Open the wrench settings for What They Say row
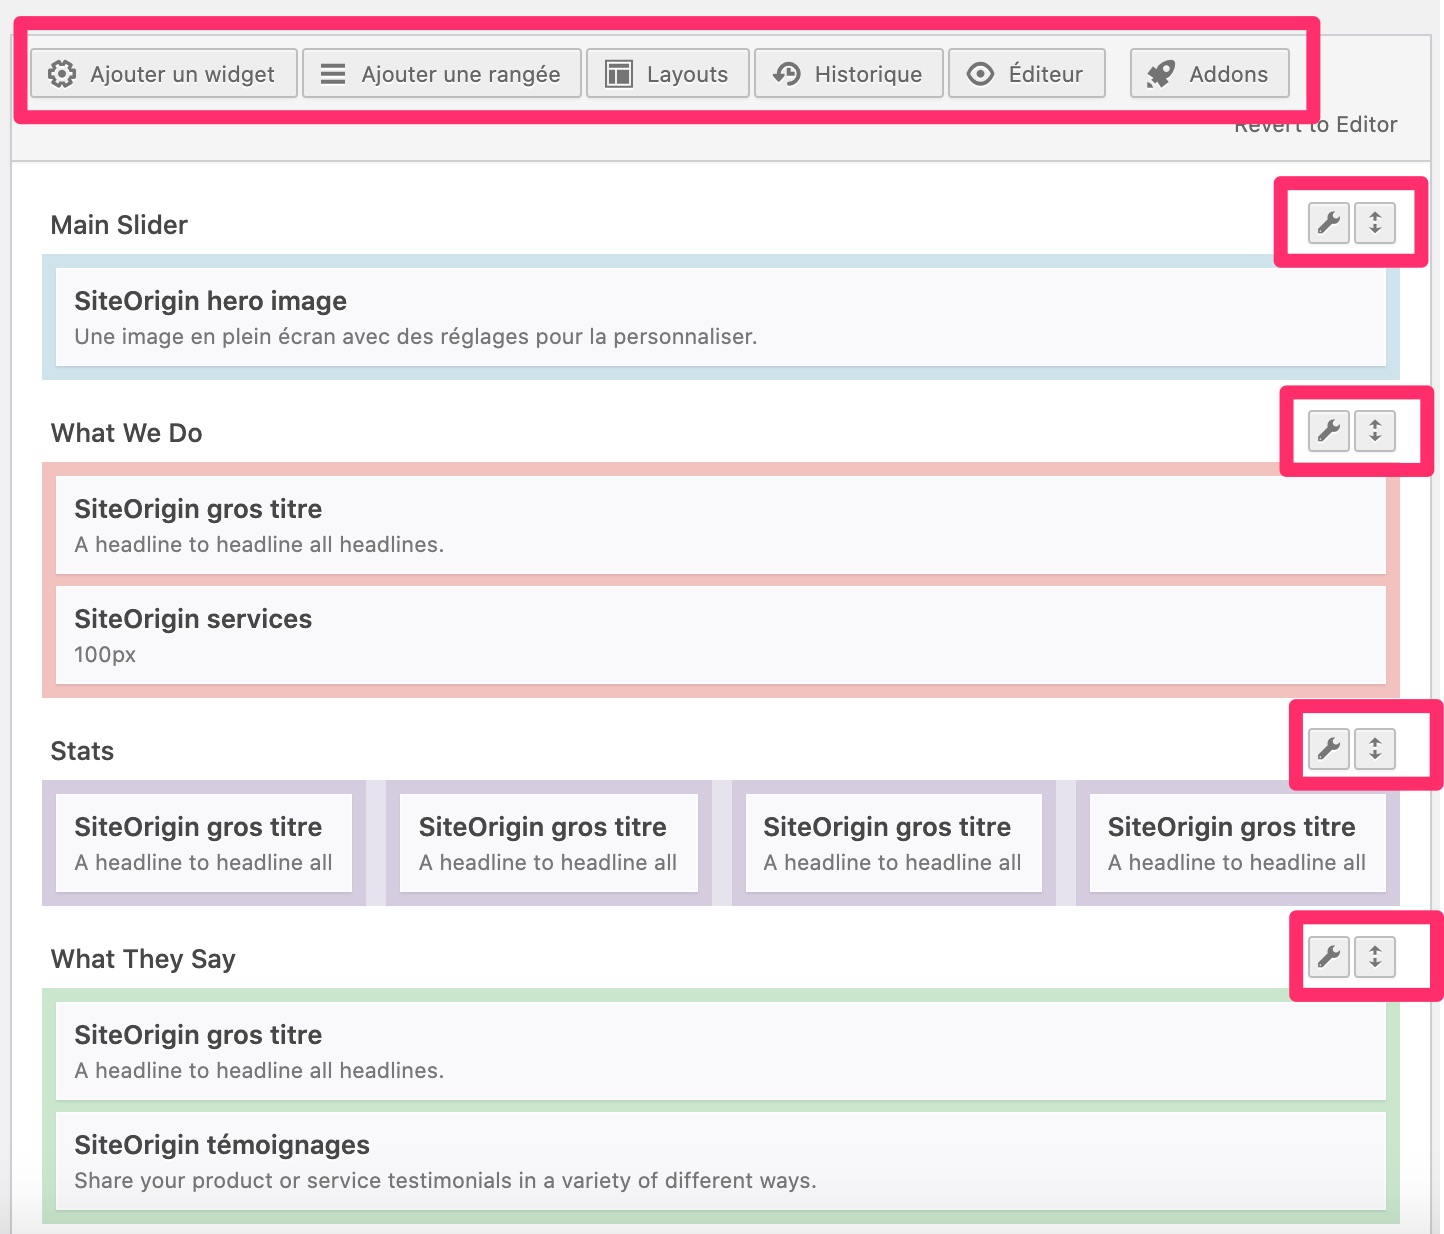Image resolution: width=1444 pixels, height=1234 pixels. [x=1328, y=957]
